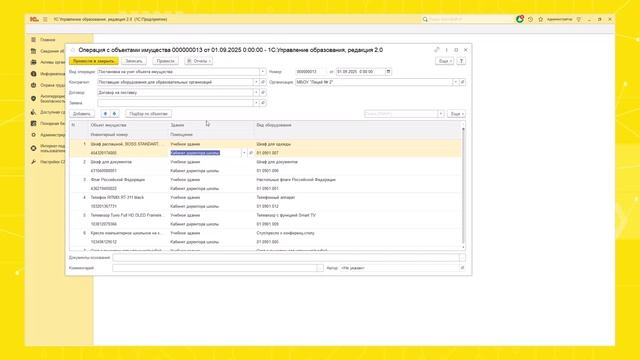The width and height of the screenshot is (640, 360).
Task: Click Добавить button
Action: 82,113
